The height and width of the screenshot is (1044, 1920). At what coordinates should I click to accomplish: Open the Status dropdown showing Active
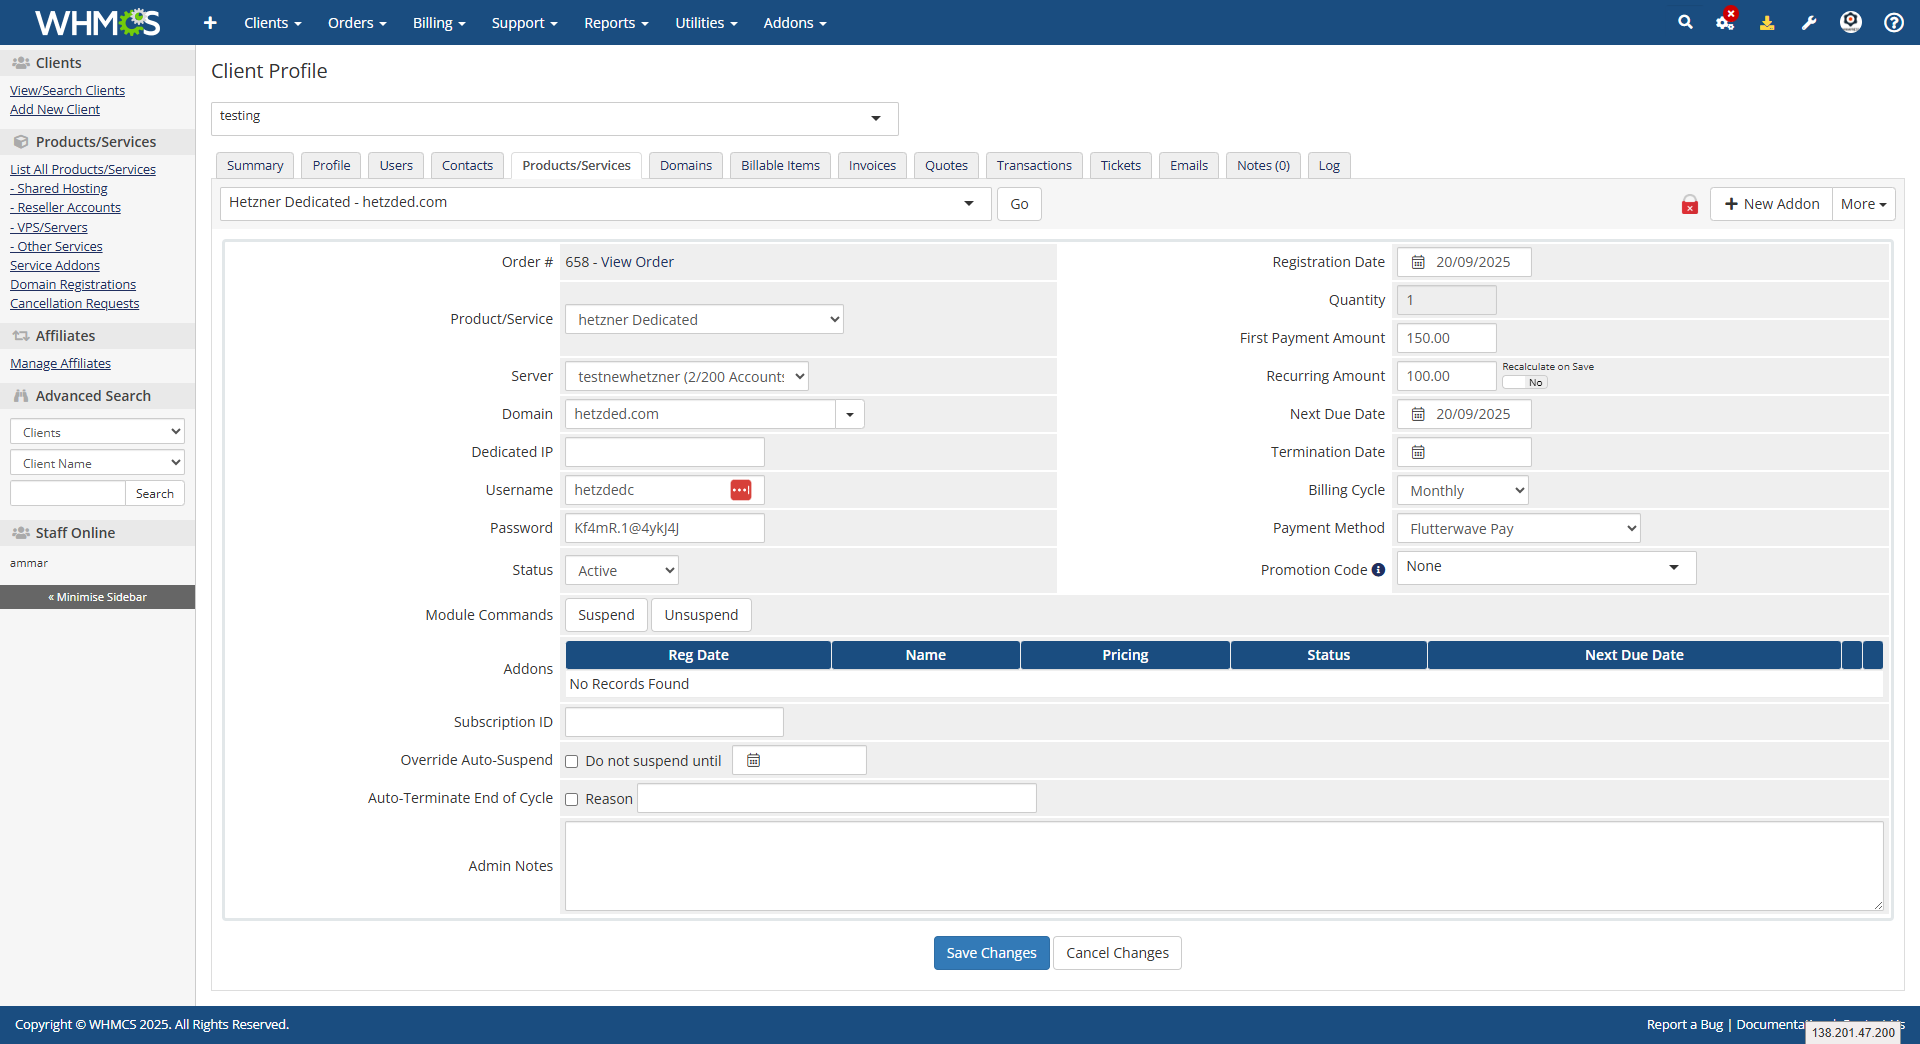(621, 570)
